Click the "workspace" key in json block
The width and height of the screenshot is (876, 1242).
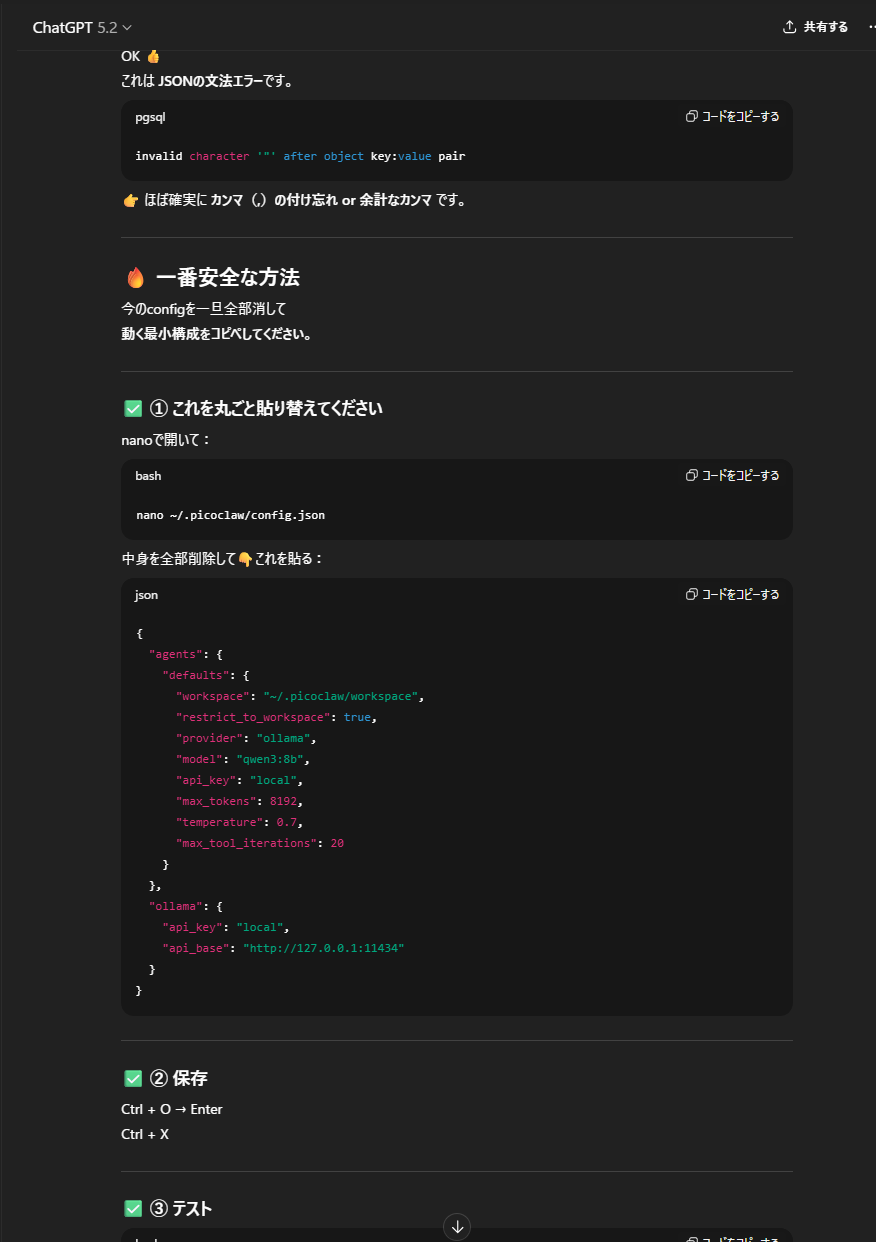pyautogui.click(x=212, y=696)
